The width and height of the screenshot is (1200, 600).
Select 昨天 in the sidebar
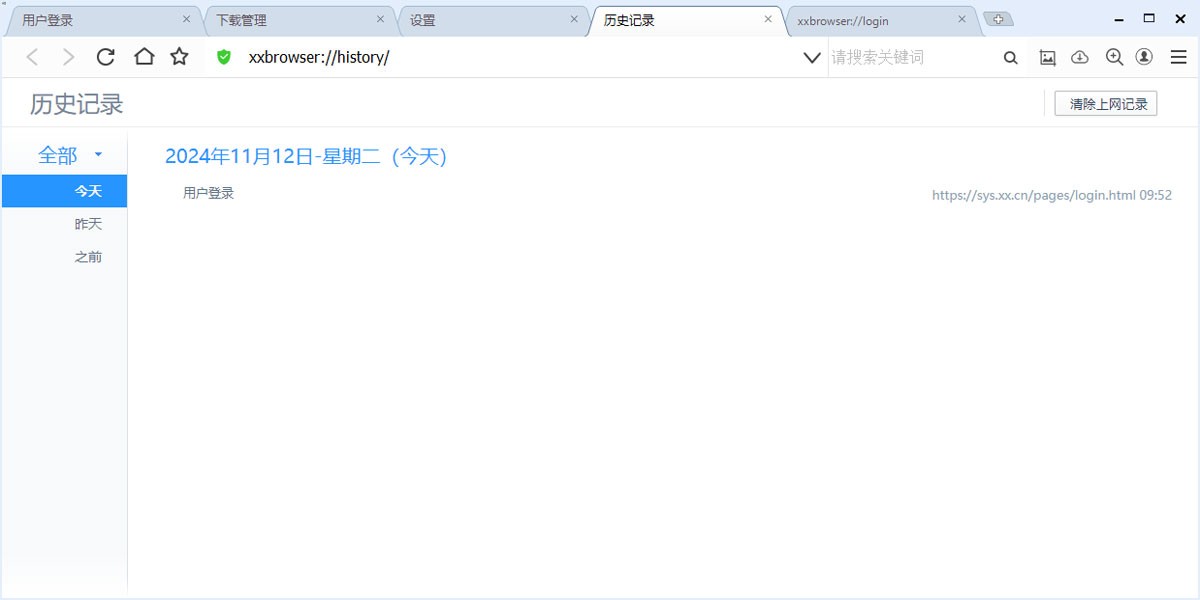[x=64, y=224]
